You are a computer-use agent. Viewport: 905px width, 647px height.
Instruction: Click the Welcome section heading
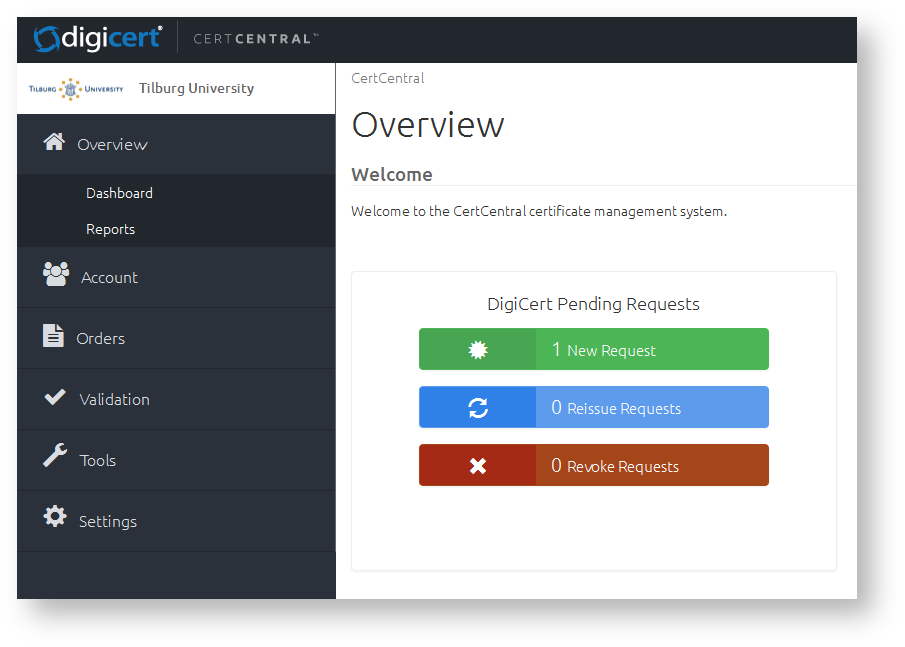392,174
